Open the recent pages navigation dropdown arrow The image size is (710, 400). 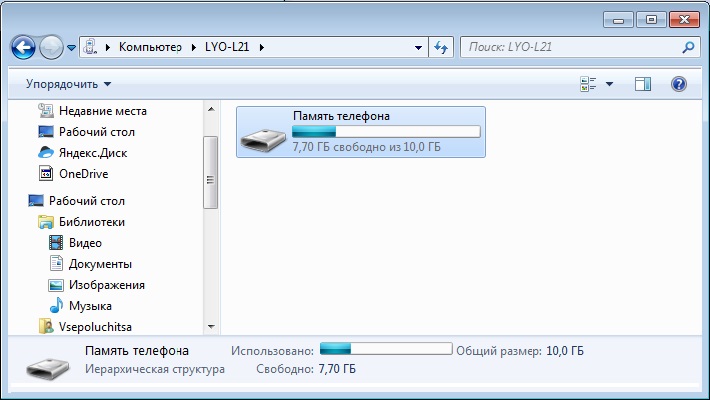(x=71, y=47)
